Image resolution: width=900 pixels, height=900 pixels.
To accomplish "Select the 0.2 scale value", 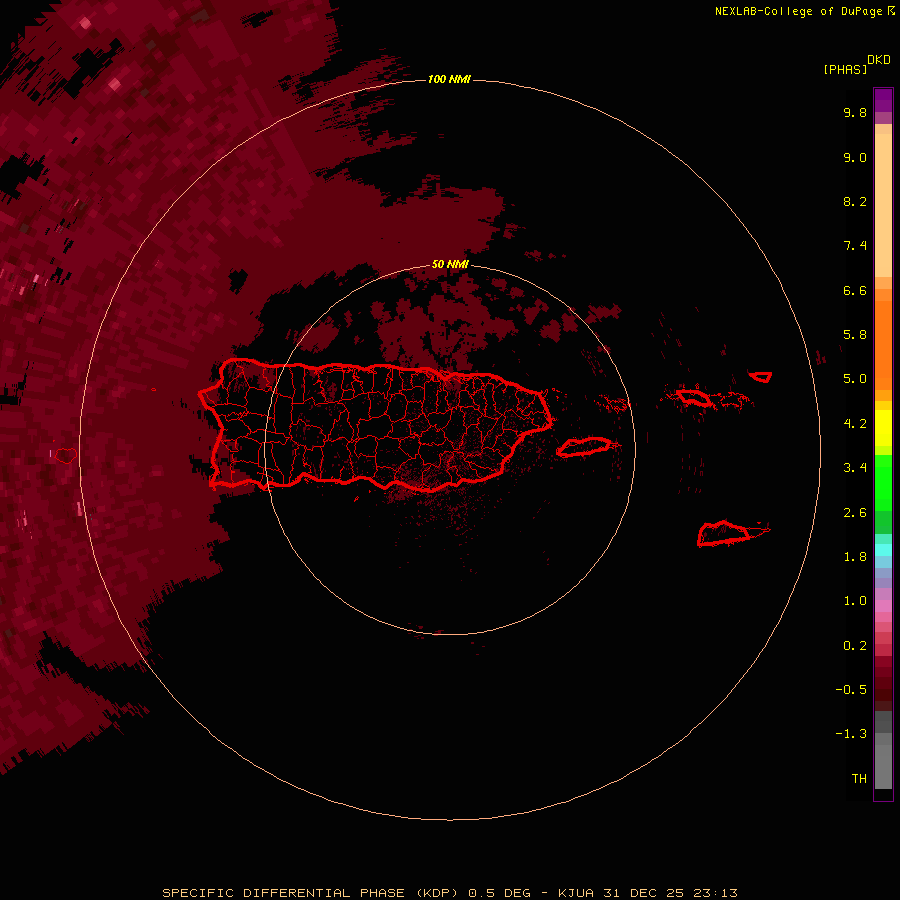I will coord(855,646).
